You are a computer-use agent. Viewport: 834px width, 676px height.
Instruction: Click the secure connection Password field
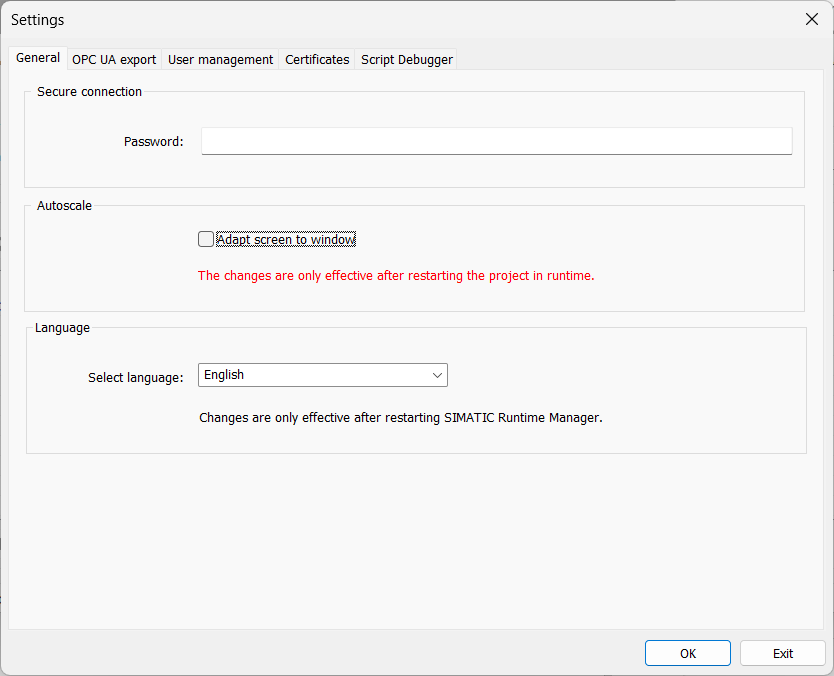(496, 141)
